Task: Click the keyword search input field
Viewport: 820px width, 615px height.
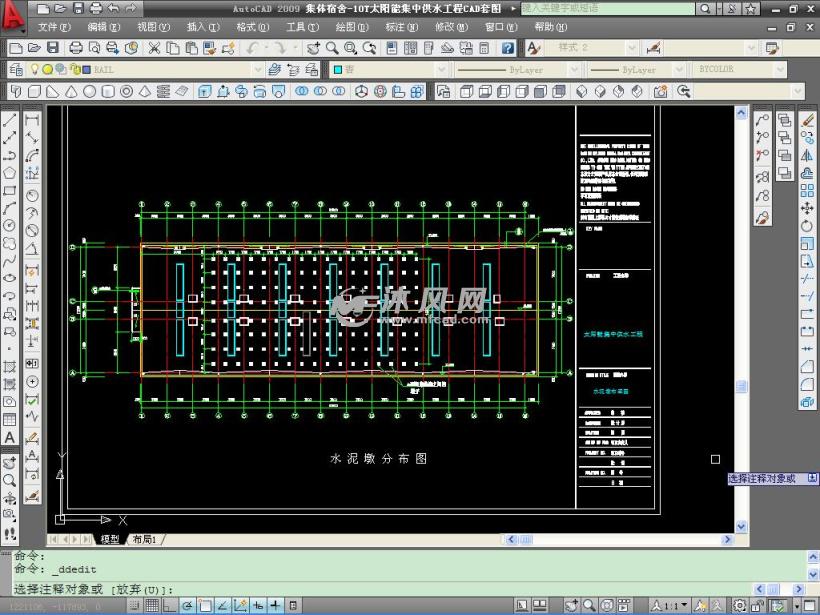Action: 608,8
